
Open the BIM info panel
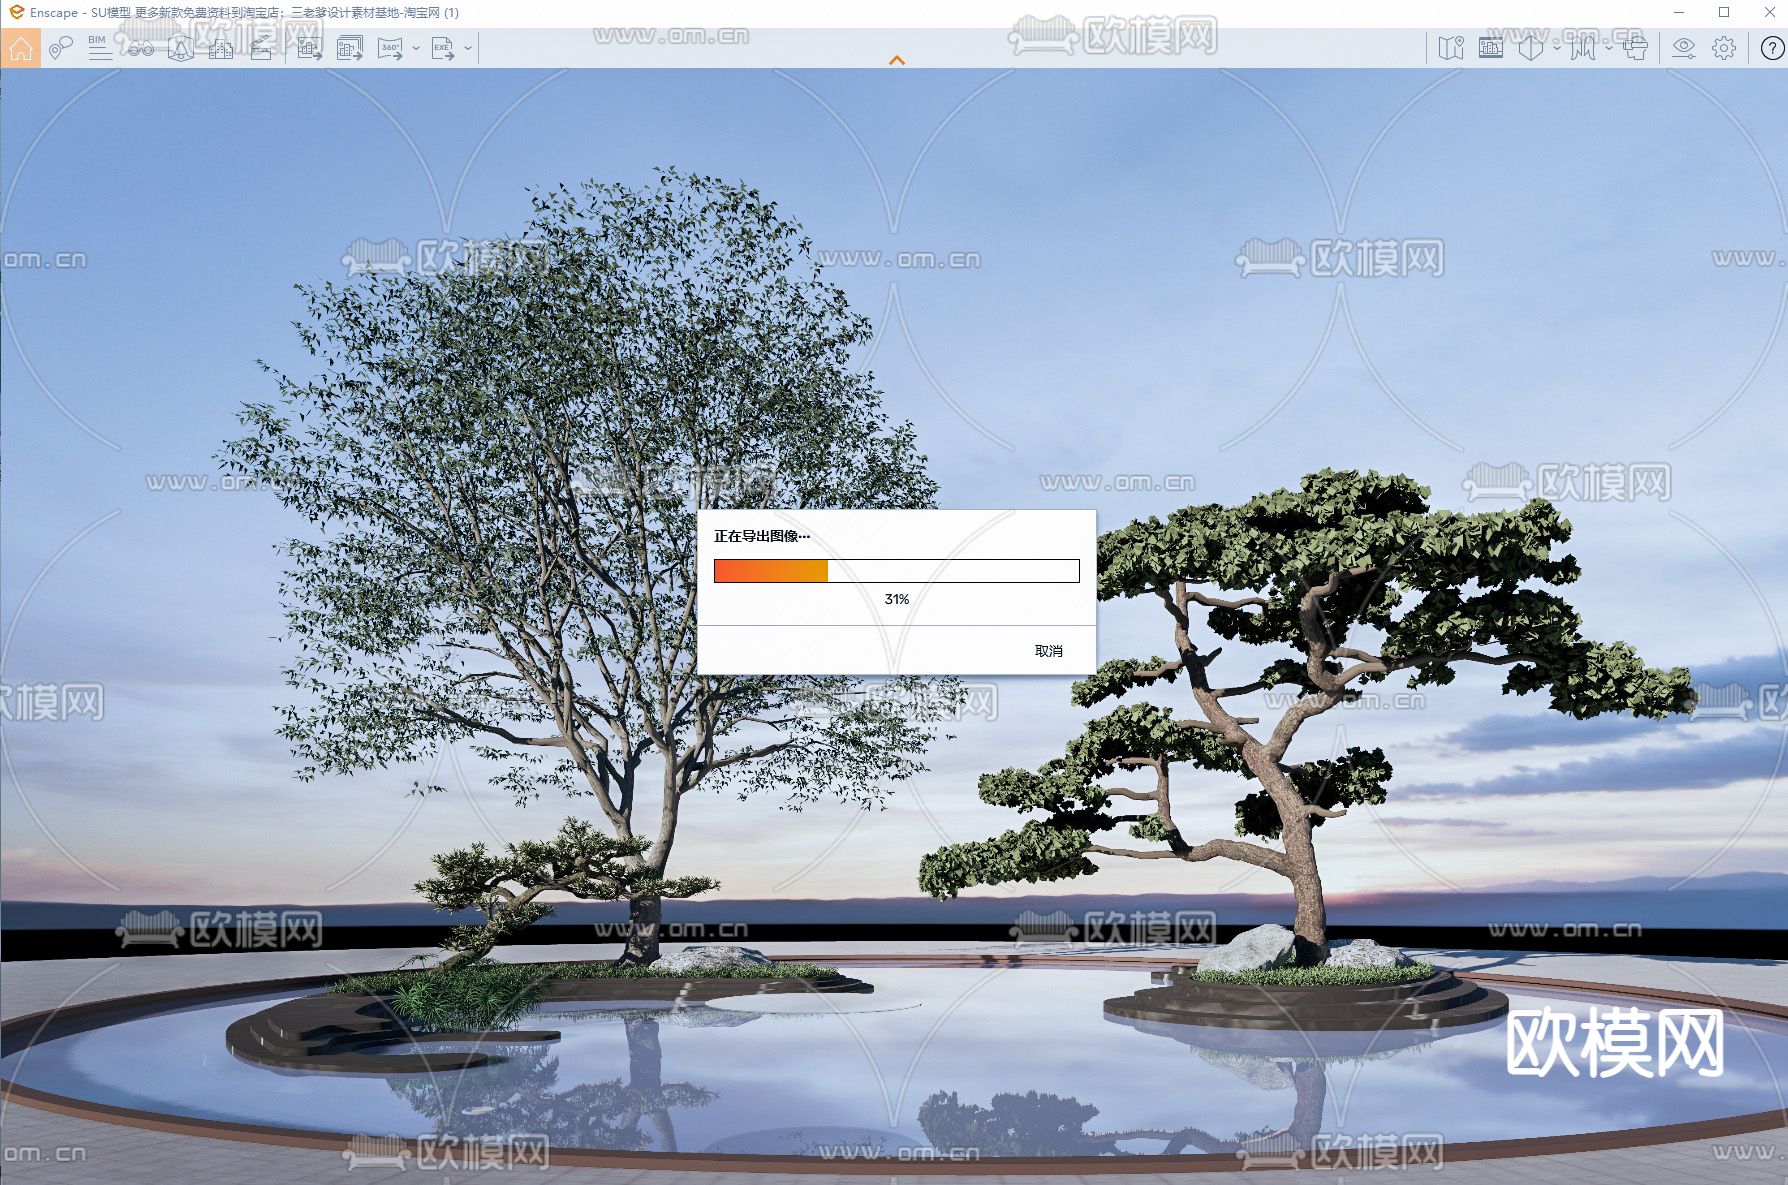99,47
